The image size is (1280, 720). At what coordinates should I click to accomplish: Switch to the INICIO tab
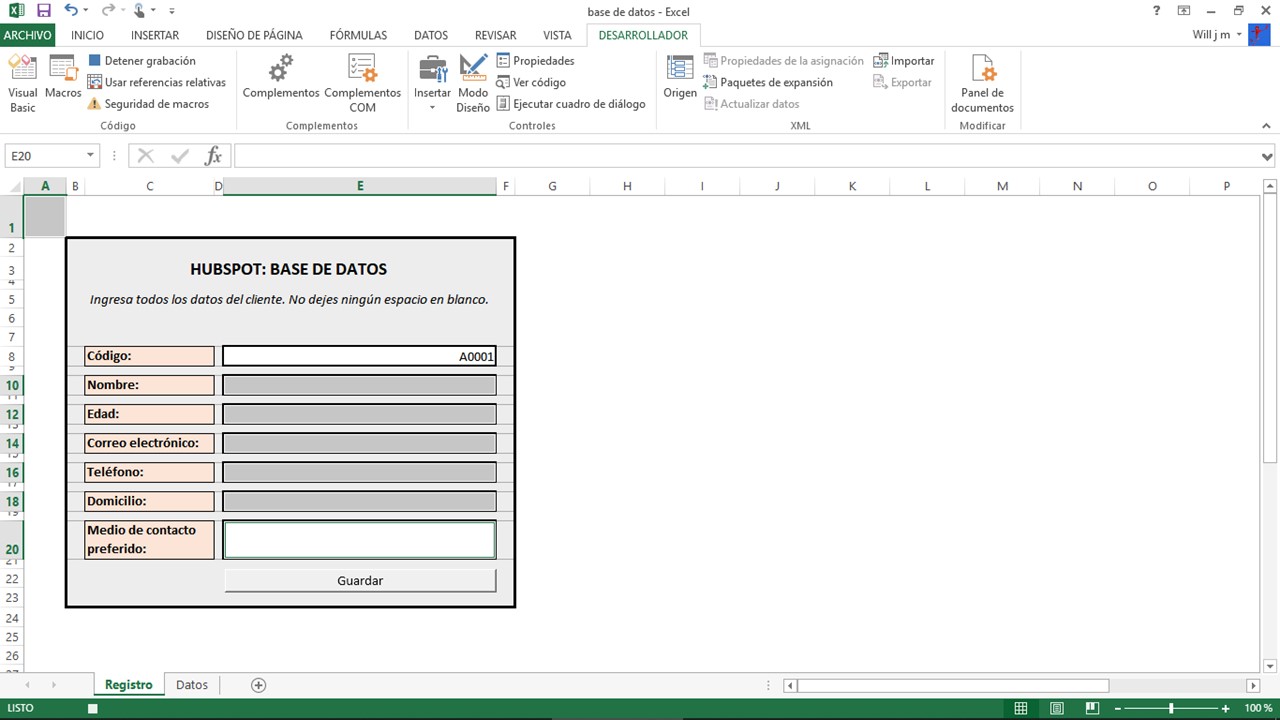pos(87,35)
